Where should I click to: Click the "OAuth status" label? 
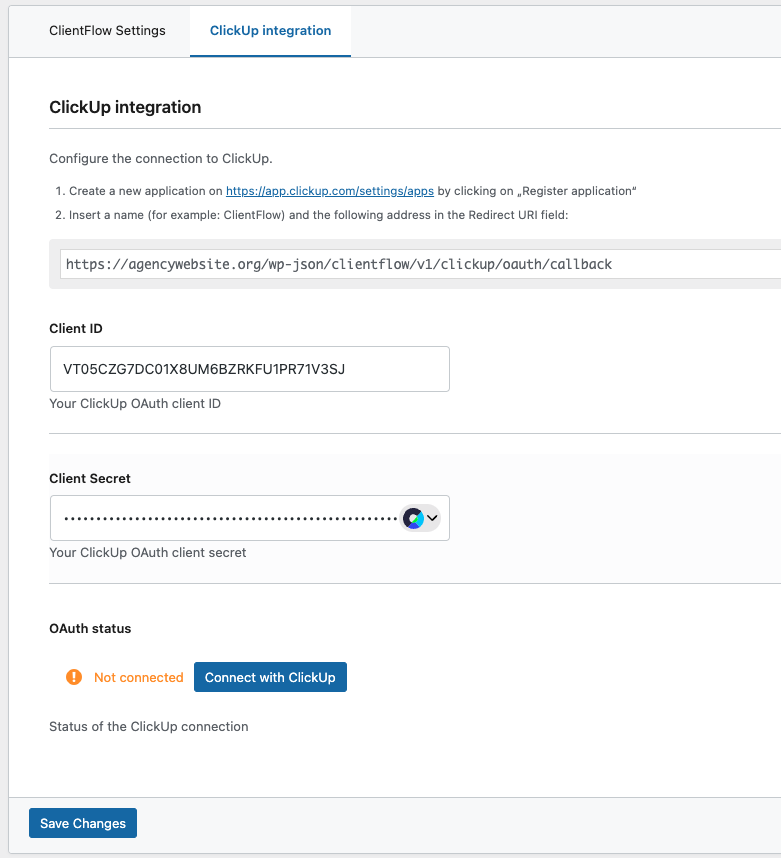90,628
